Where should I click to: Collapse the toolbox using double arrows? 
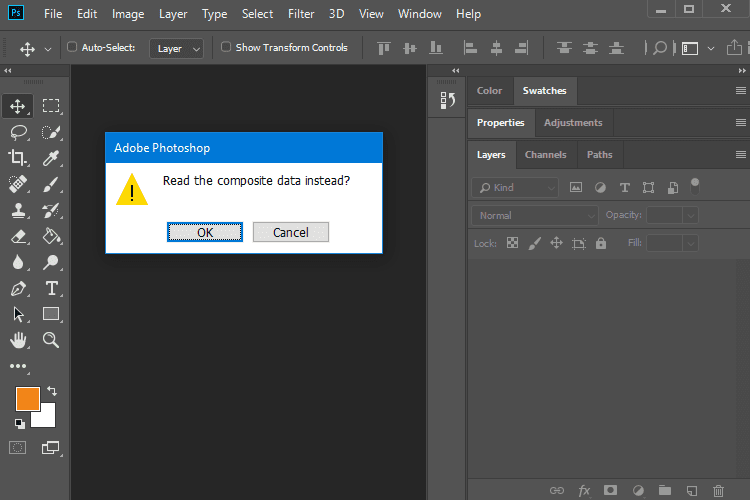coord(8,70)
